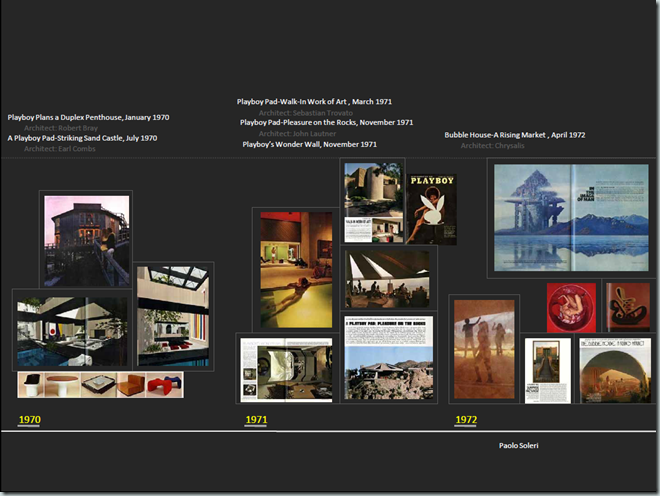660x496 pixels.
Task: Select the 1971 timeline year marker
Action: pos(256,419)
